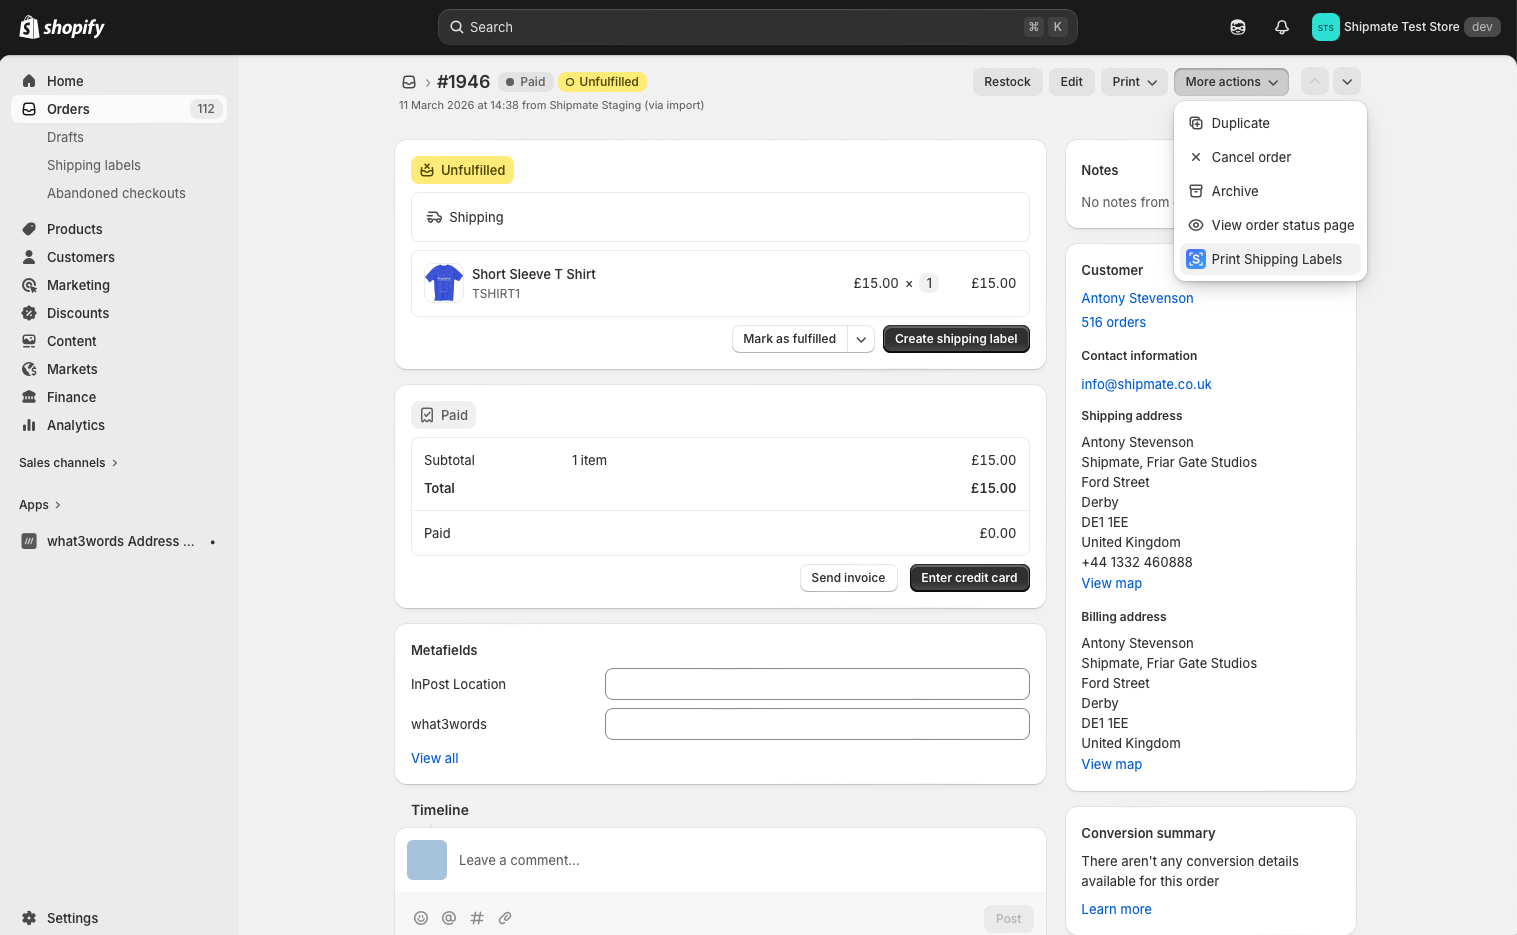This screenshot has width=1517, height=935.
Task: Open the Orders section in the sidebar
Action: coord(67,109)
